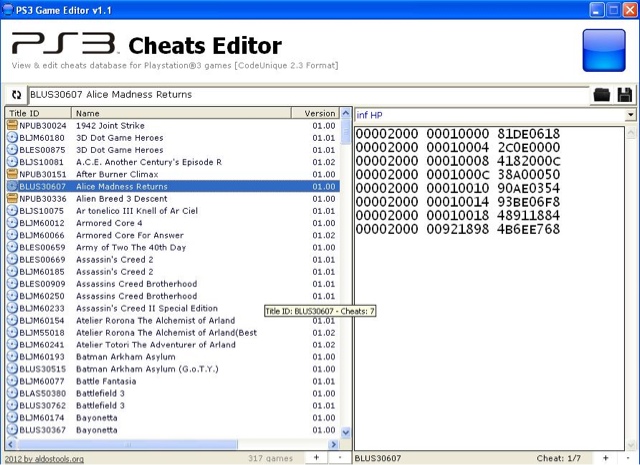This screenshot has height=465, width=640.
Task: Click the disc icon beside BLJM60250
Action: [13, 296]
